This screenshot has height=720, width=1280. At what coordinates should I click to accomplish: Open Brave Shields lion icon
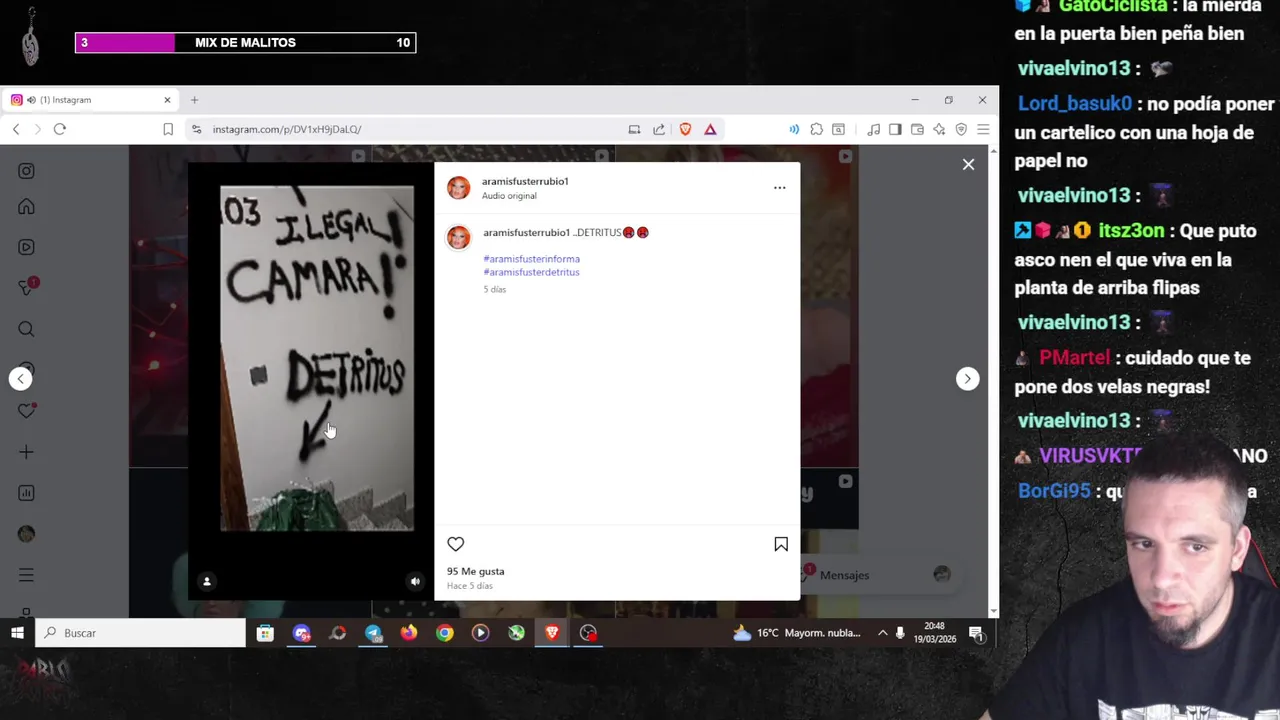pyautogui.click(x=685, y=129)
